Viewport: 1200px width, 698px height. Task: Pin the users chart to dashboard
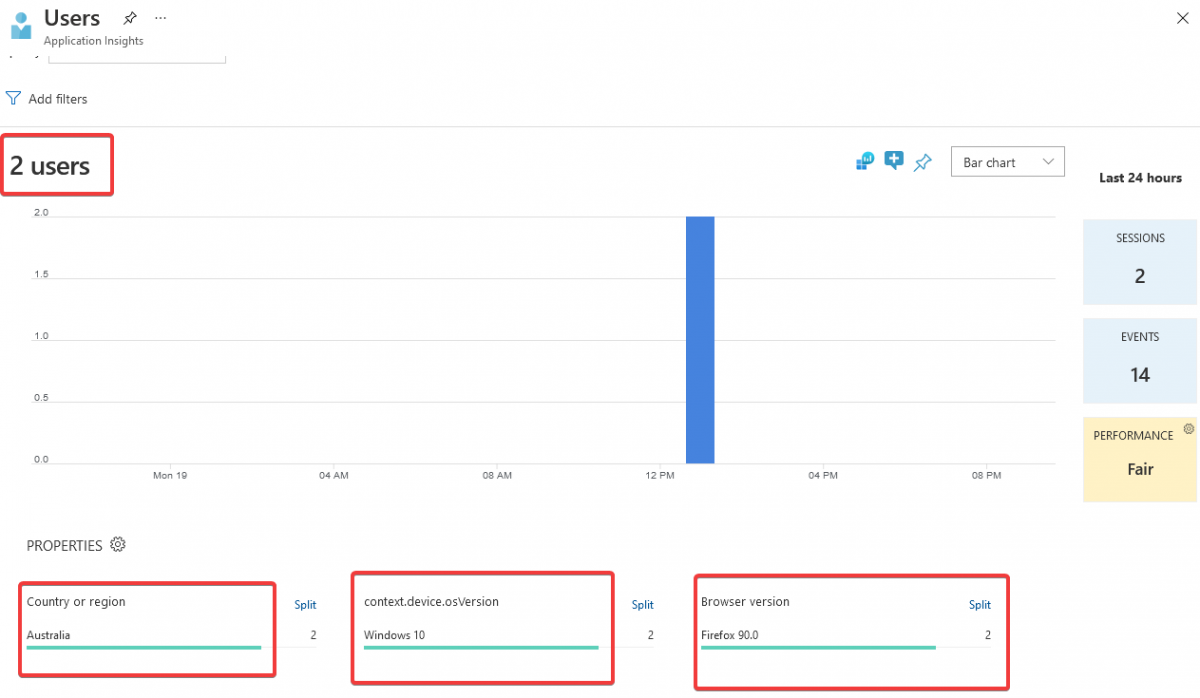pyautogui.click(x=922, y=162)
